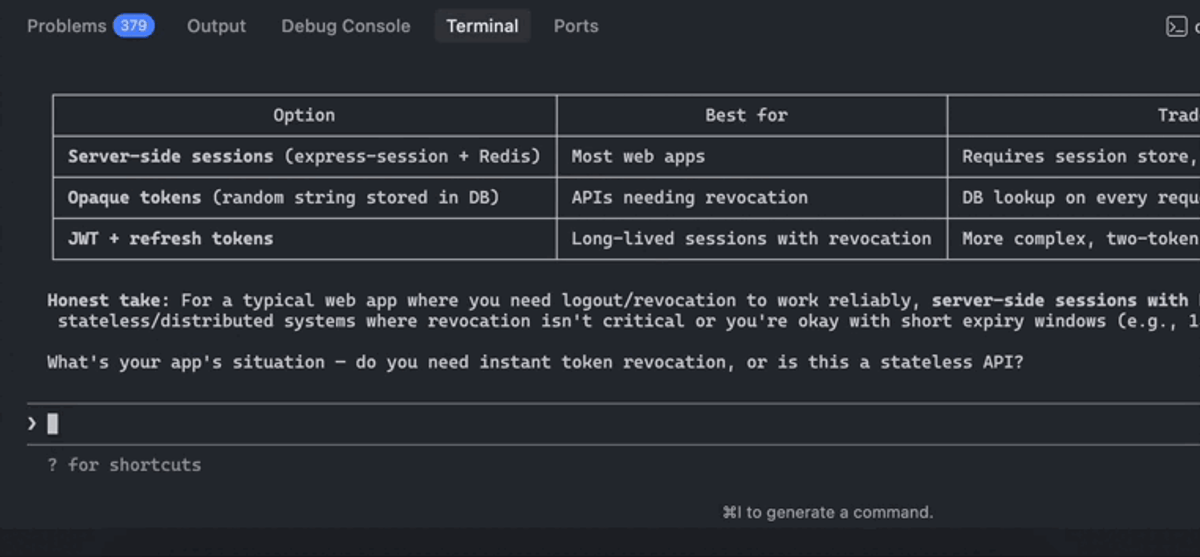This screenshot has height=557, width=1200.
Task: Click the 379 problems count badge
Action: [134, 26]
